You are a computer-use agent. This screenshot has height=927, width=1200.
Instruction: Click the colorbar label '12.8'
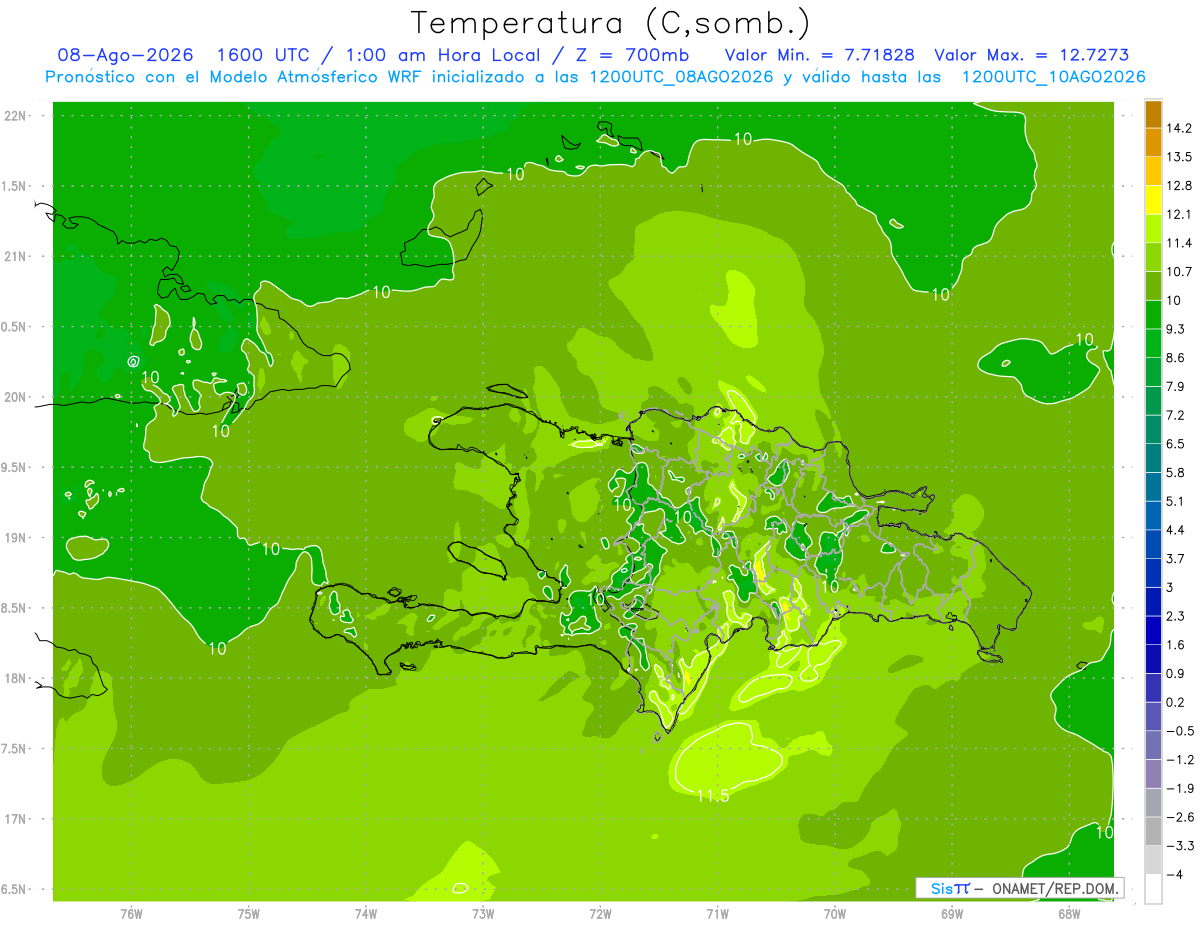[x=1179, y=186]
